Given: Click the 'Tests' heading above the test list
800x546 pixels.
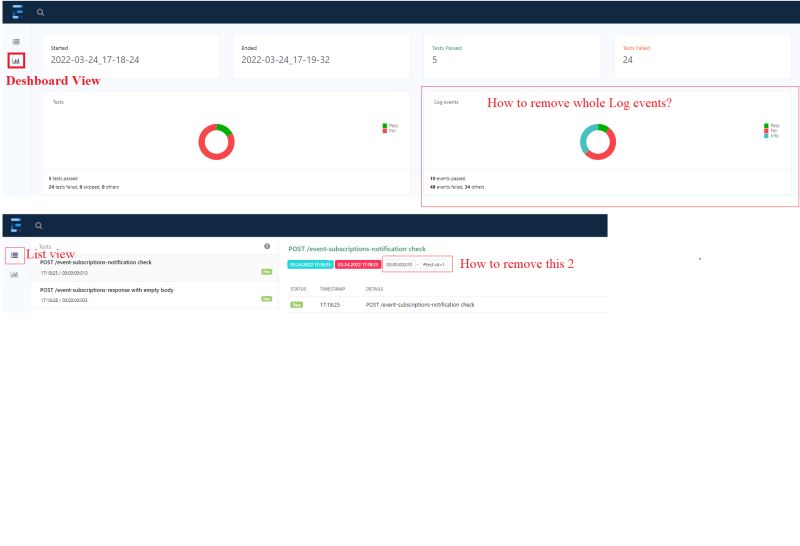Looking at the screenshot, I should click(45, 246).
